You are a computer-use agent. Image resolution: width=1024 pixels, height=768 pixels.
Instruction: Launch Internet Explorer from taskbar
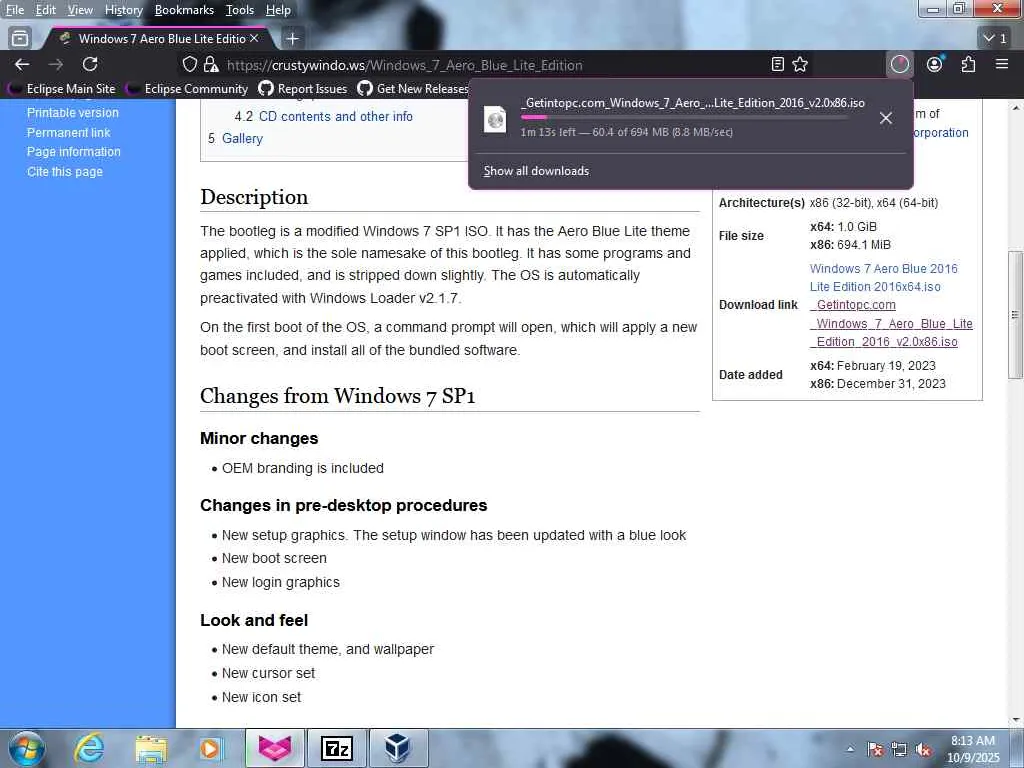pos(89,748)
